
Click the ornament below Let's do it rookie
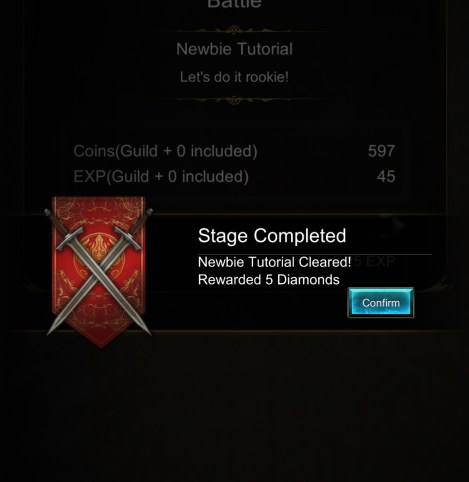tap(234, 99)
